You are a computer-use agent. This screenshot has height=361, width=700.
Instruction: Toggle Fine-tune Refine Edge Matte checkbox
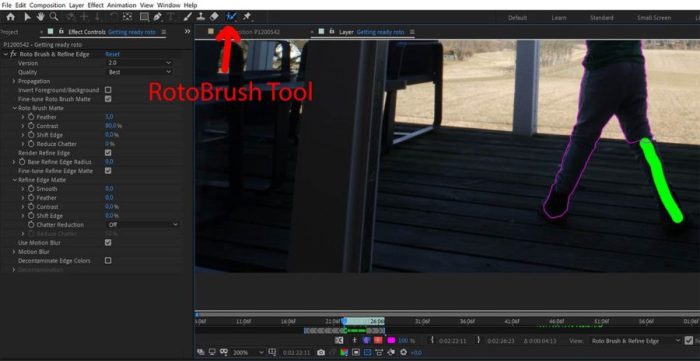(108, 170)
